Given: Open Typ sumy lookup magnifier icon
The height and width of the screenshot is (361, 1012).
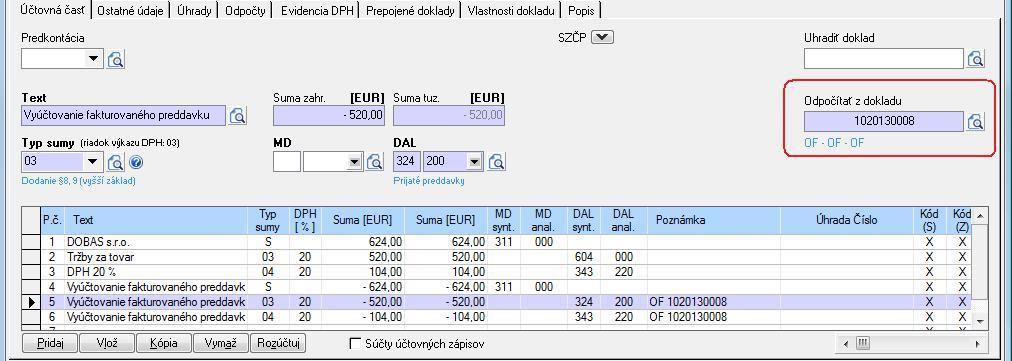Looking at the screenshot, I should [x=116, y=161].
